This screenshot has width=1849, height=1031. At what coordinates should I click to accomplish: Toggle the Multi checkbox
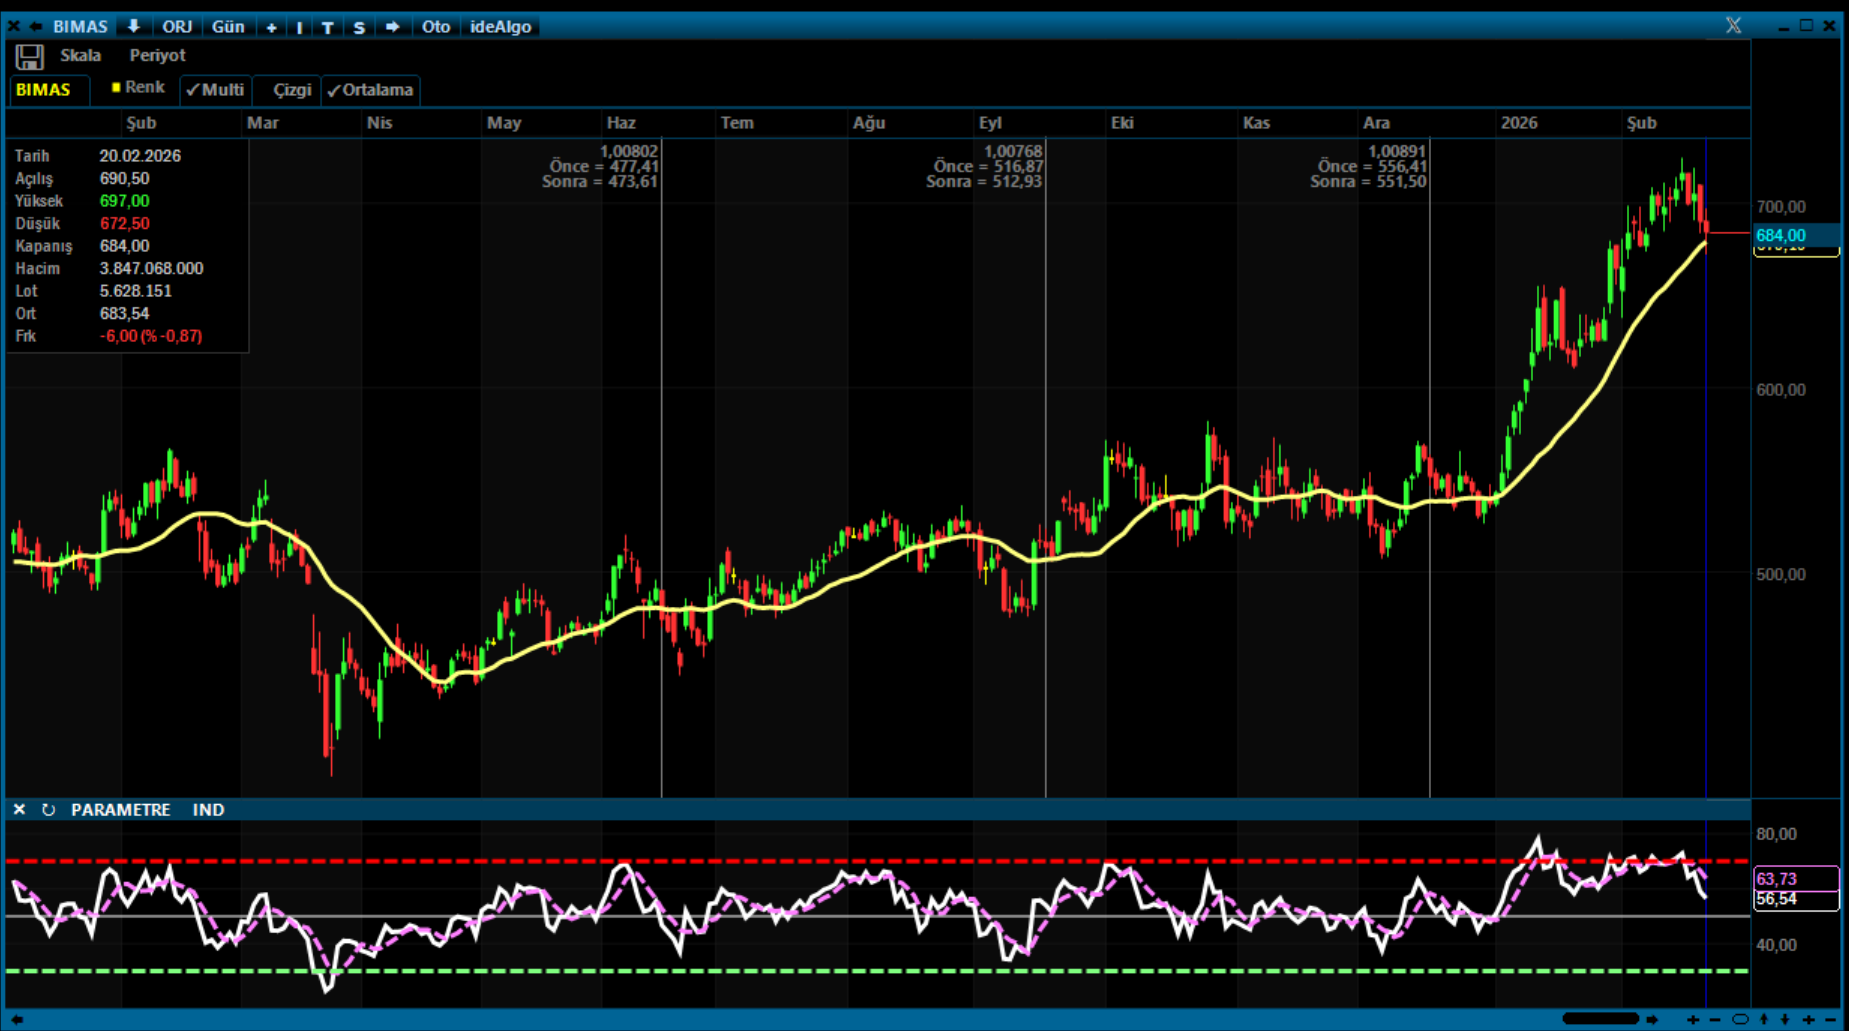coord(215,90)
